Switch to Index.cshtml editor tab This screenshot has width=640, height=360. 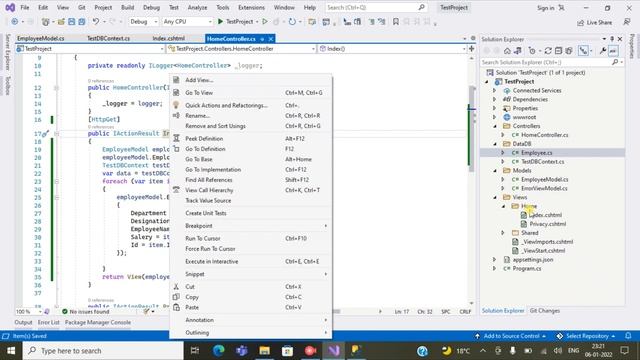click(169, 38)
